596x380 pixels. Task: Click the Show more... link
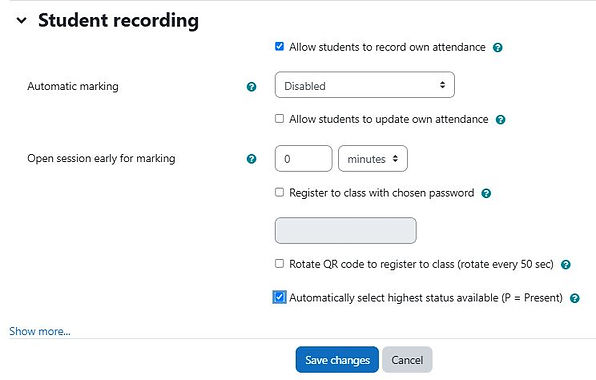tap(40, 331)
